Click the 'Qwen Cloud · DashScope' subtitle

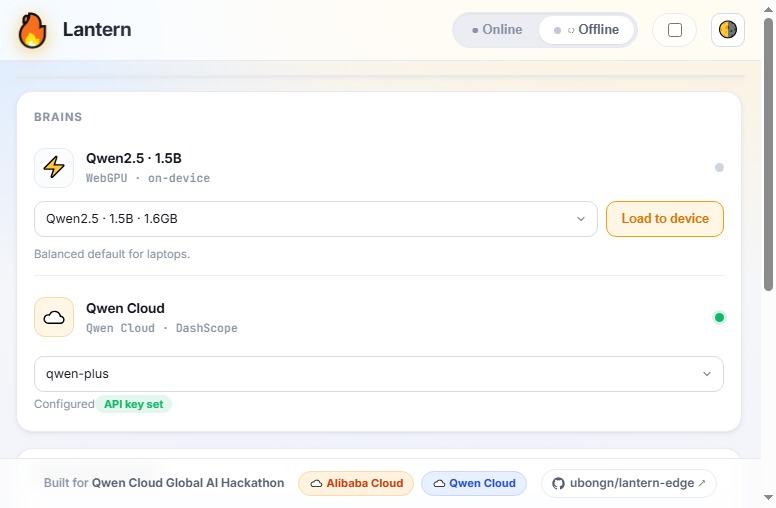(161, 328)
